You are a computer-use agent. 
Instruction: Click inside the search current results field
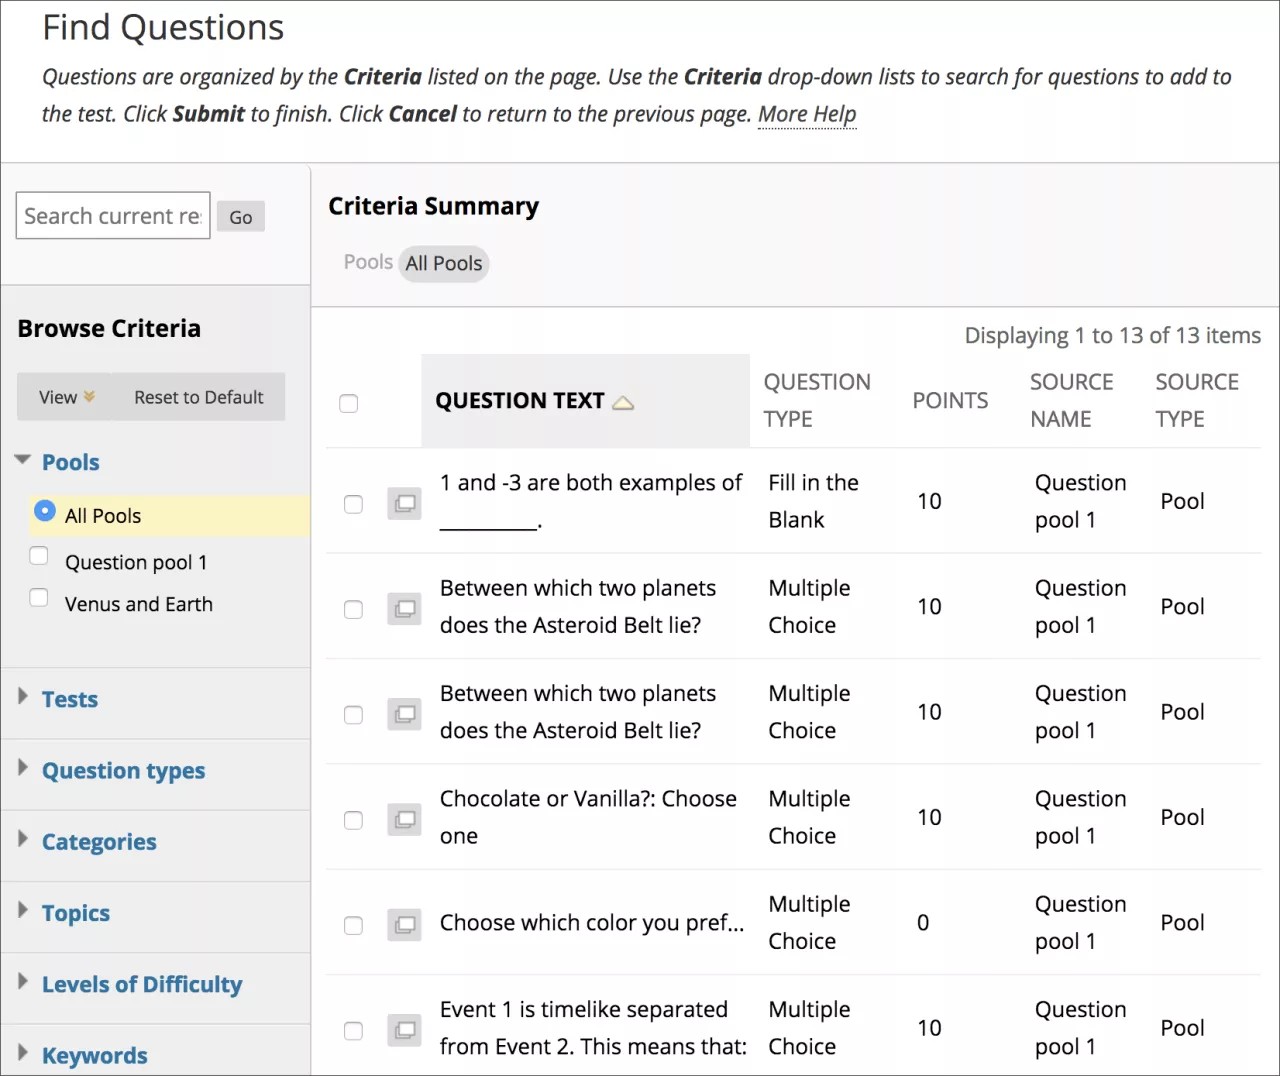pos(112,216)
